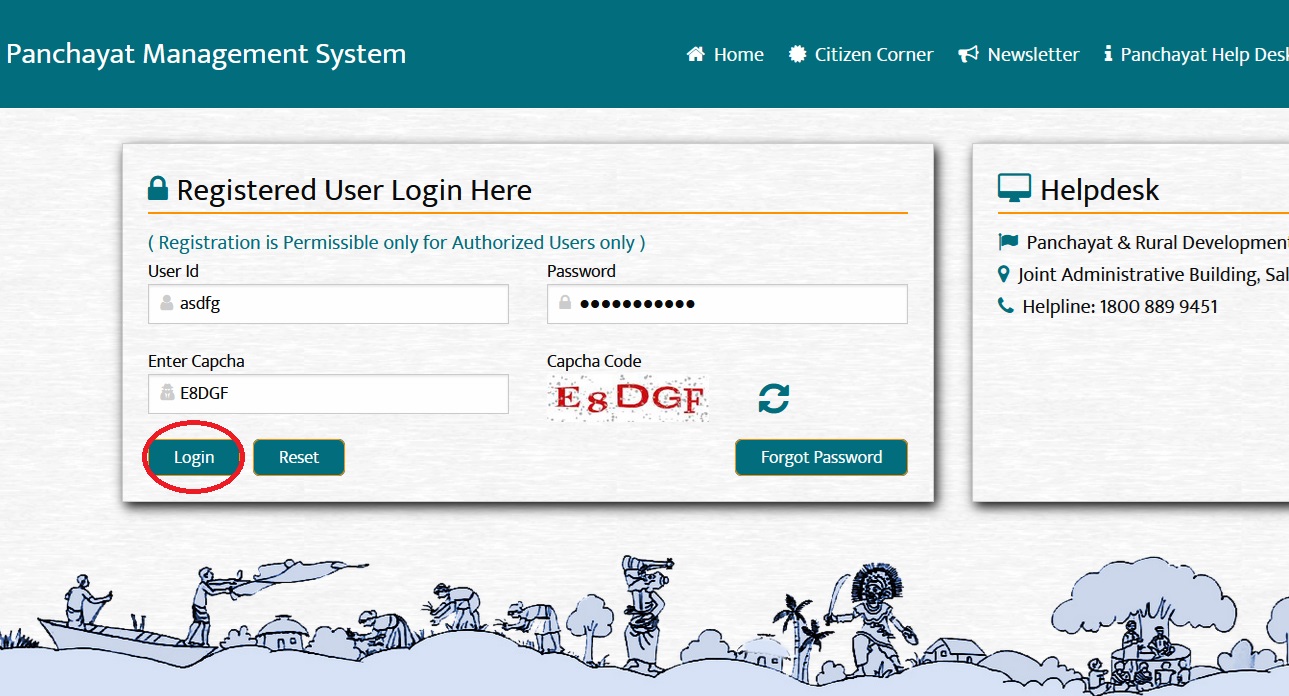Viewport: 1289px width, 696px height.
Task: Click the padlock icon beside Registered User Login
Action: click(x=158, y=189)
